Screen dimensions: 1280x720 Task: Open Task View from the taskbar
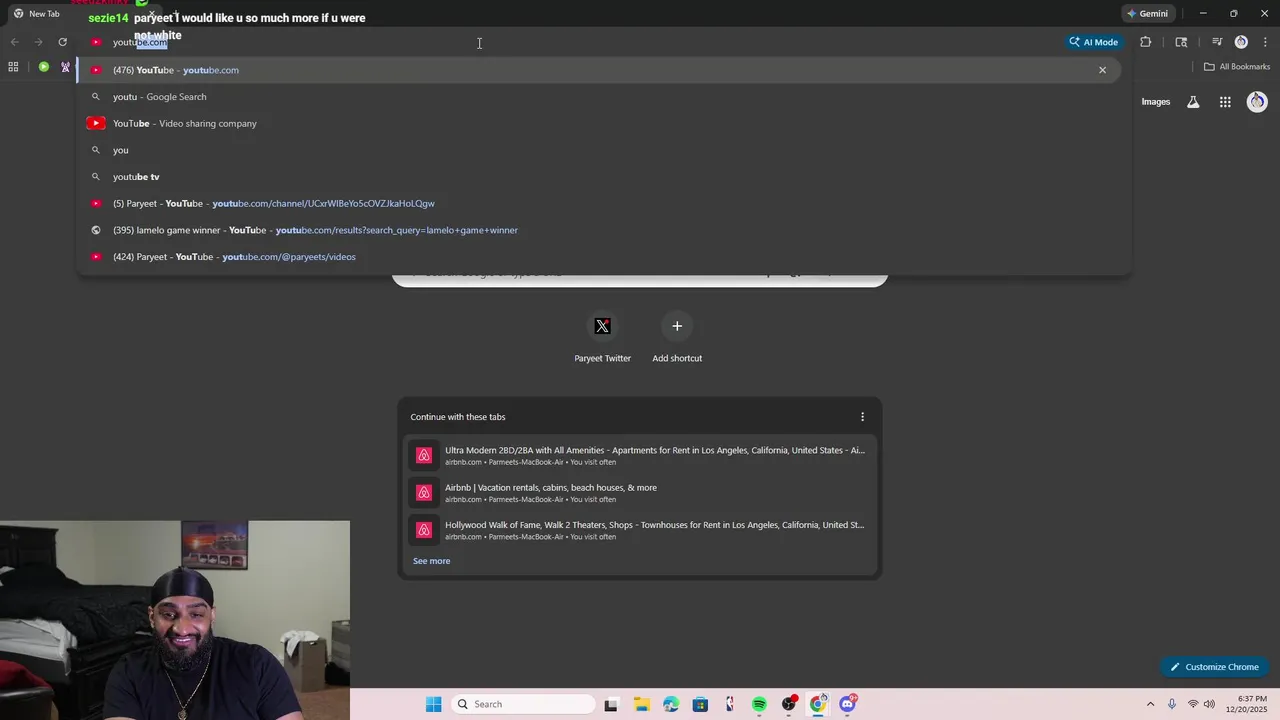point(611,704)
